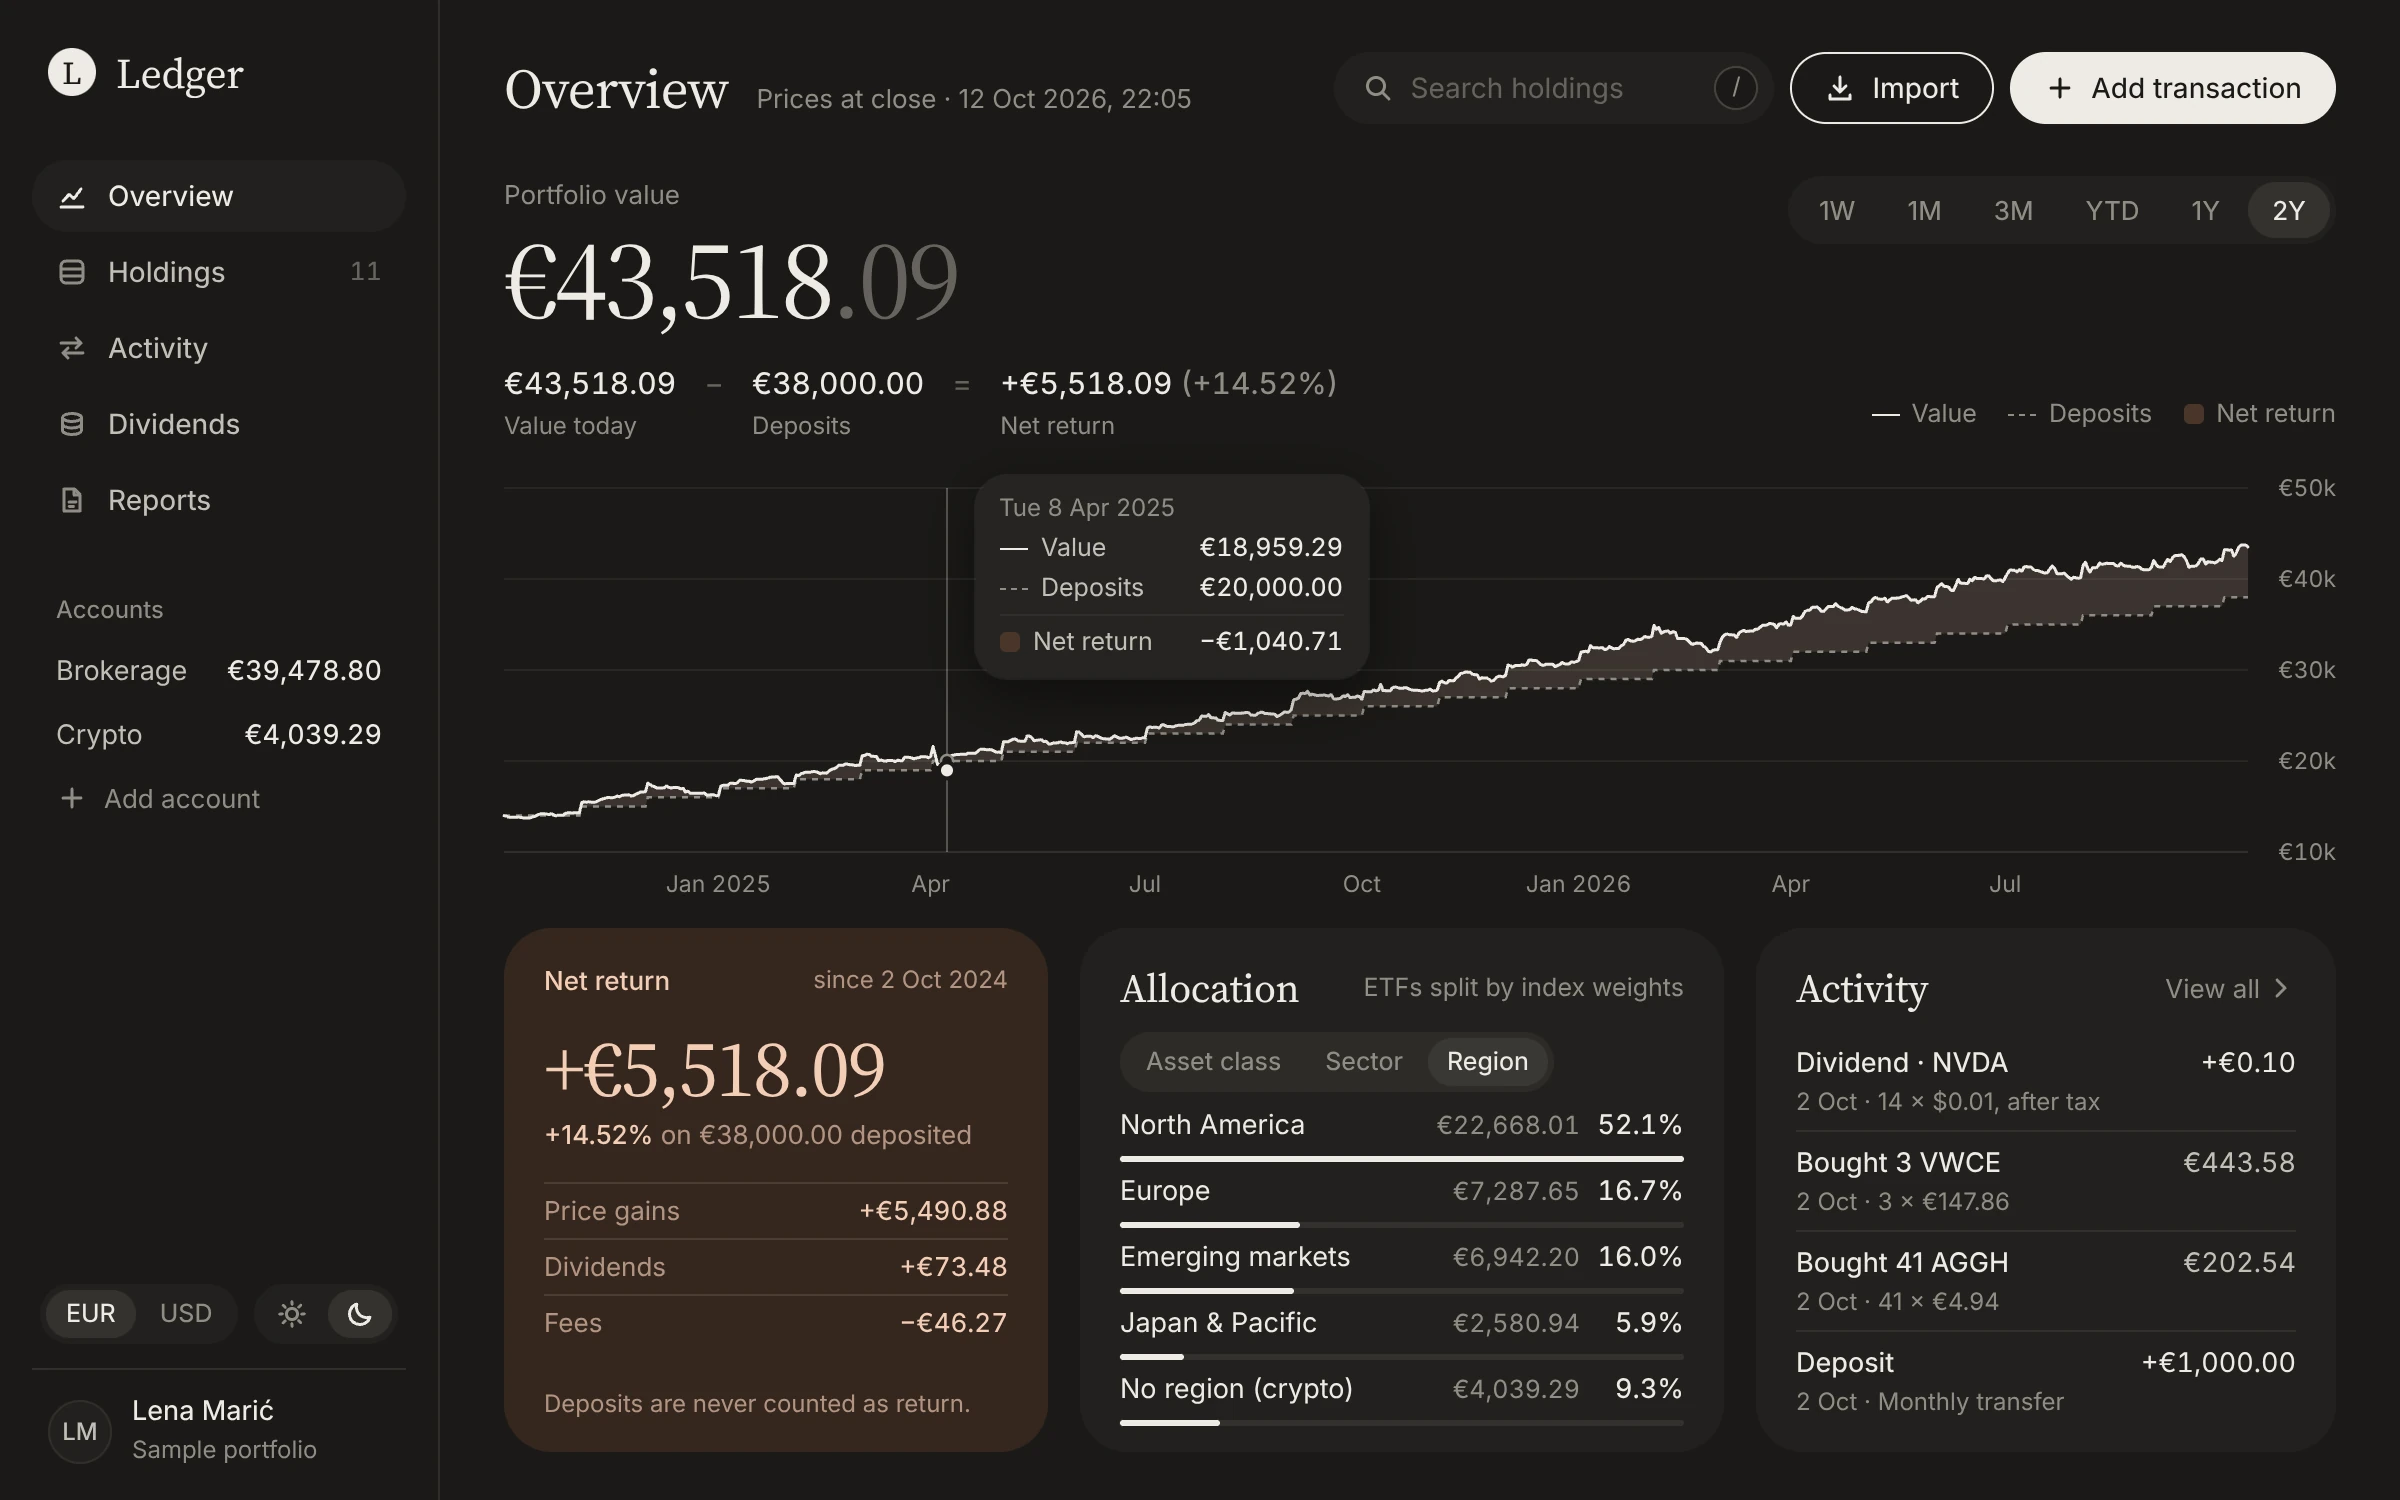Open Dividends in the sidebar
Viewport: 2400px width, 1500px height.
219,424
